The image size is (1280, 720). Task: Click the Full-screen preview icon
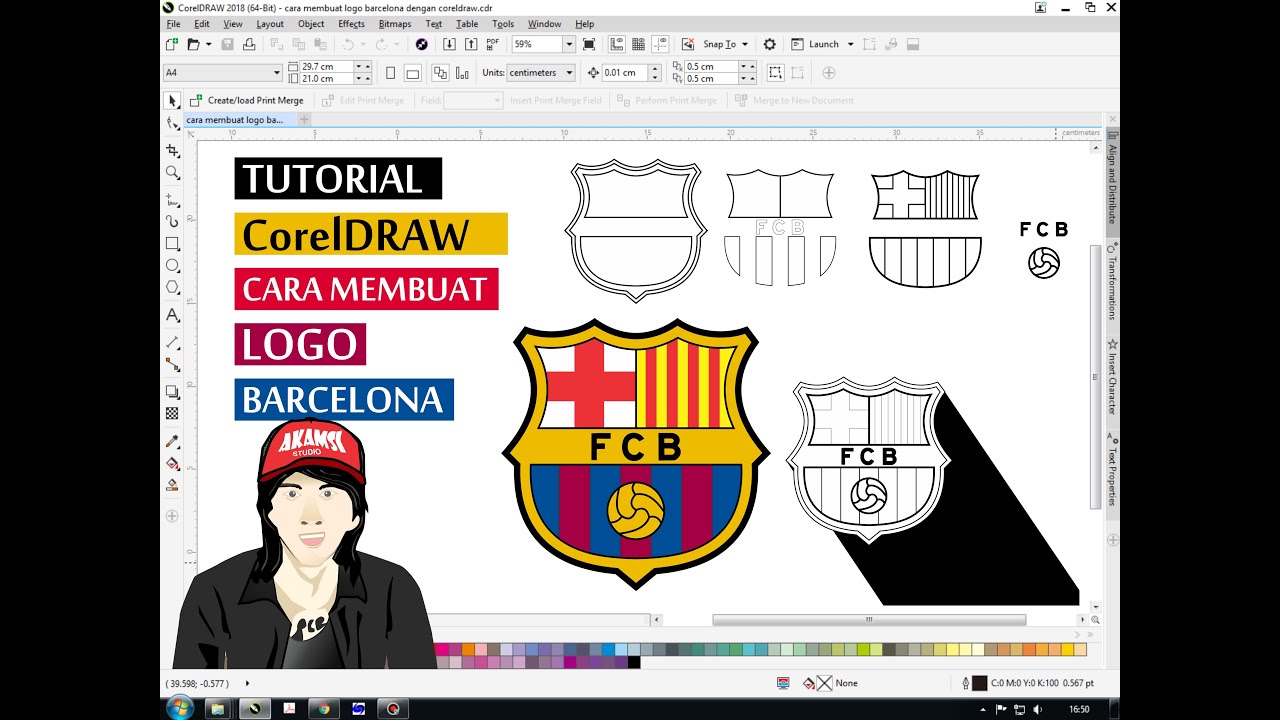click(x=589, y=44)
